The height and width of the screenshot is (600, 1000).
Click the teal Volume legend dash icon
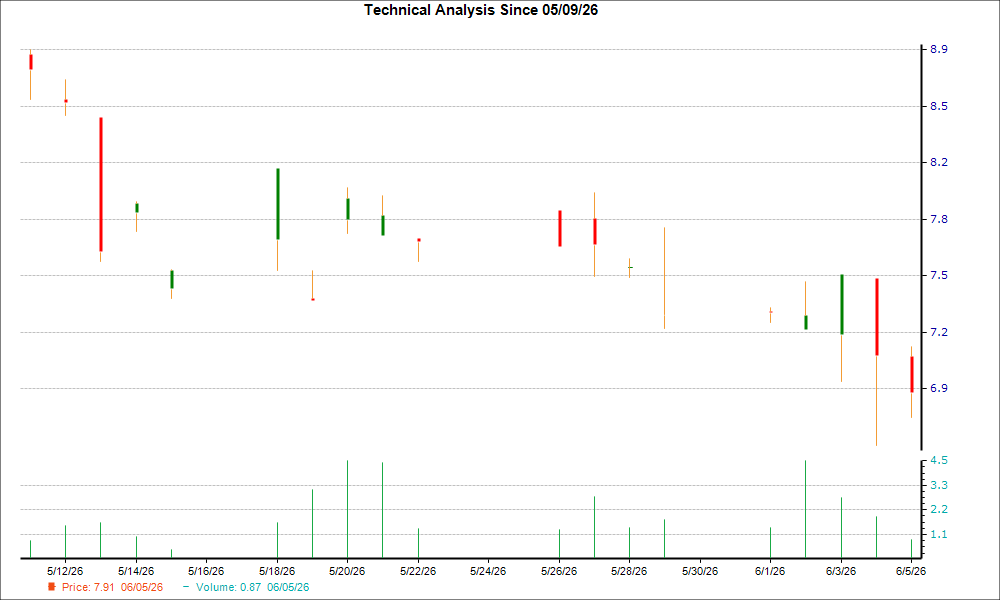[x=186, y=587]
